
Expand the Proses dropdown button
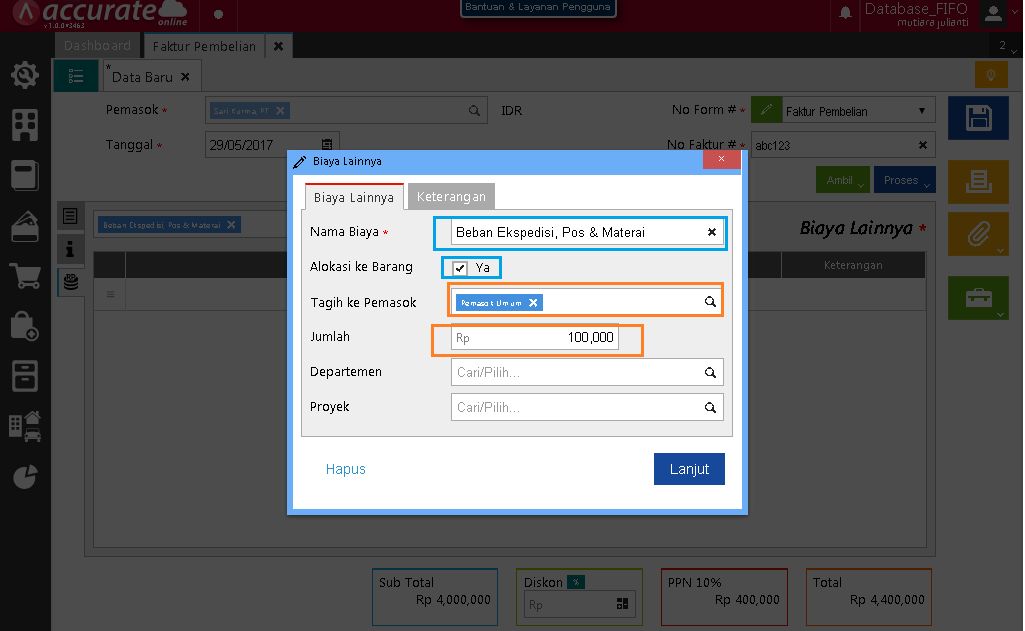(904, 180)
